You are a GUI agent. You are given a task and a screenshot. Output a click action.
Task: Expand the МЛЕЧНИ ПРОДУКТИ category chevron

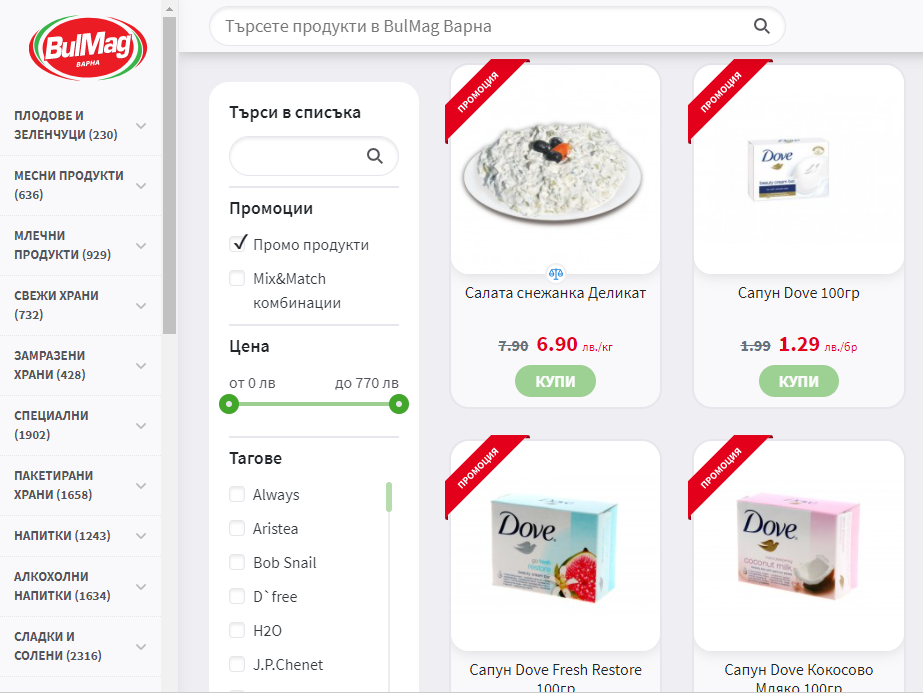click(x=141, y=245)
